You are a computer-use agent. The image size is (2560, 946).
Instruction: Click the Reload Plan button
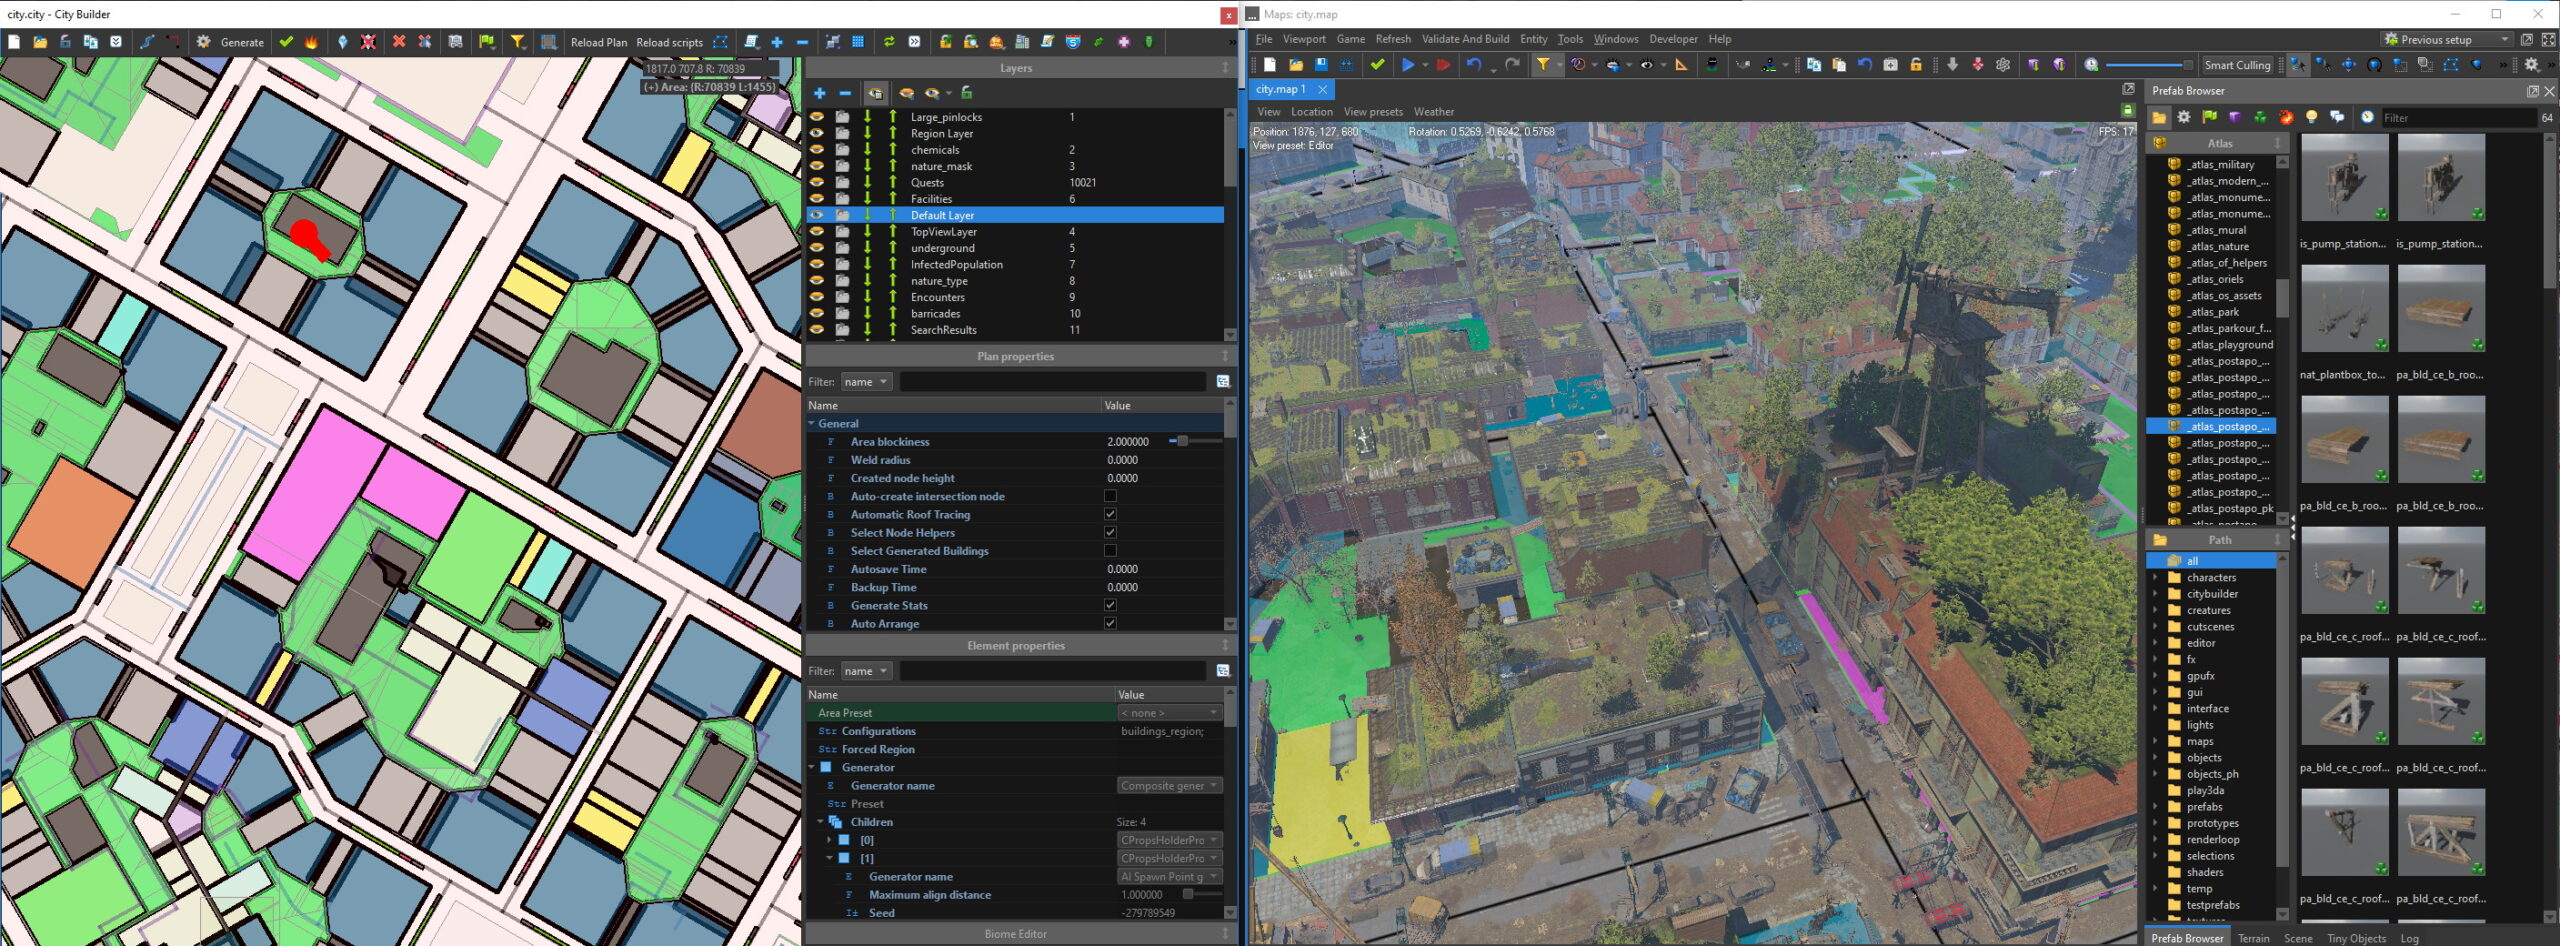point(598,42)
